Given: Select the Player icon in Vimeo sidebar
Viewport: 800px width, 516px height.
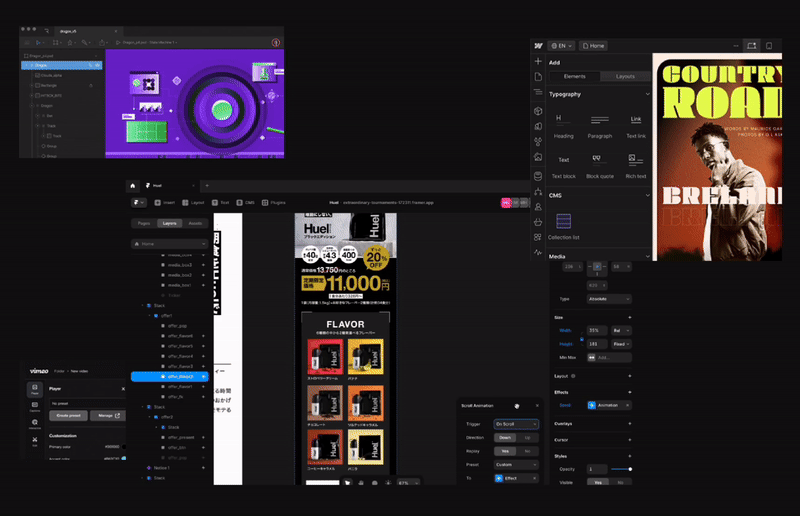Looking at the screenshot, I should 35,389.
